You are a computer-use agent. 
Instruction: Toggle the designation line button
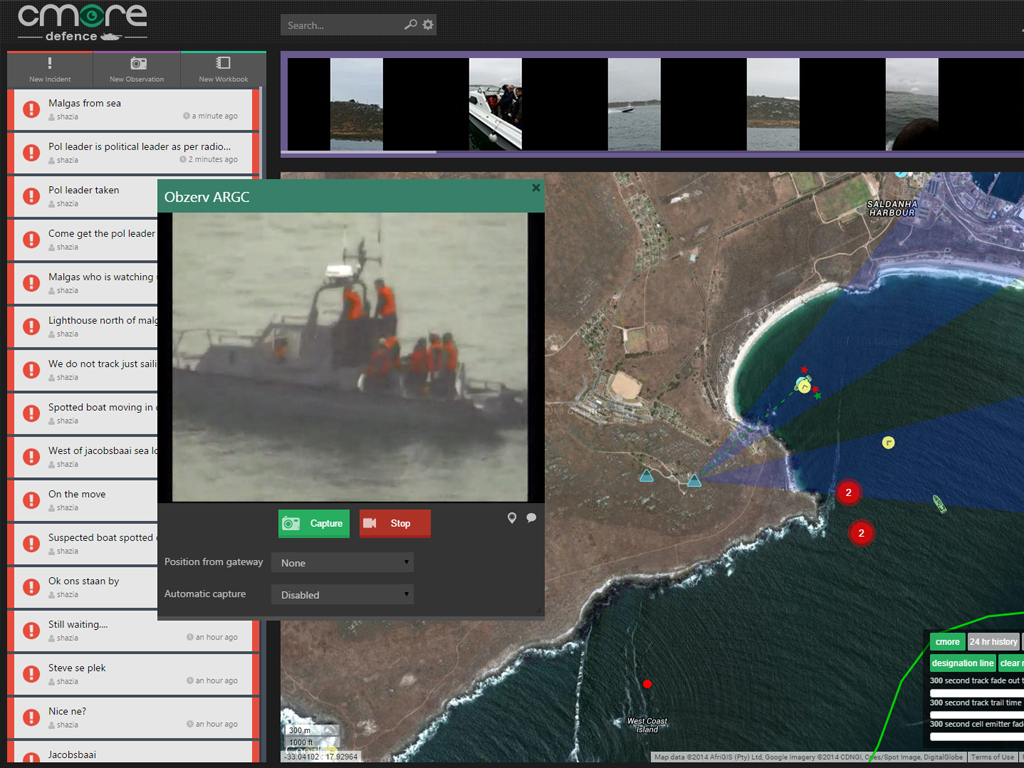pyautogui.click(x=963, y=663)
